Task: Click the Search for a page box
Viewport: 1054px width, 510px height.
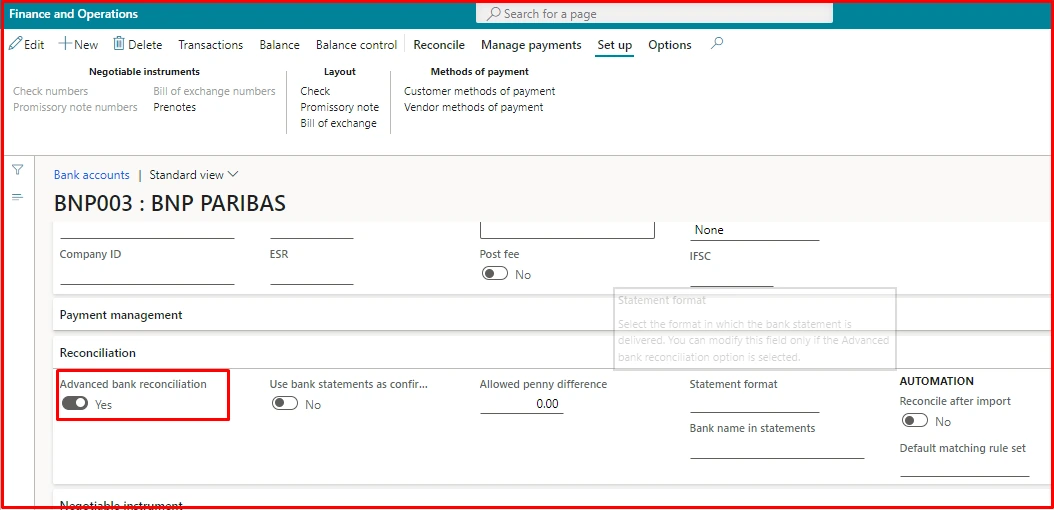Action: (654, 13)
